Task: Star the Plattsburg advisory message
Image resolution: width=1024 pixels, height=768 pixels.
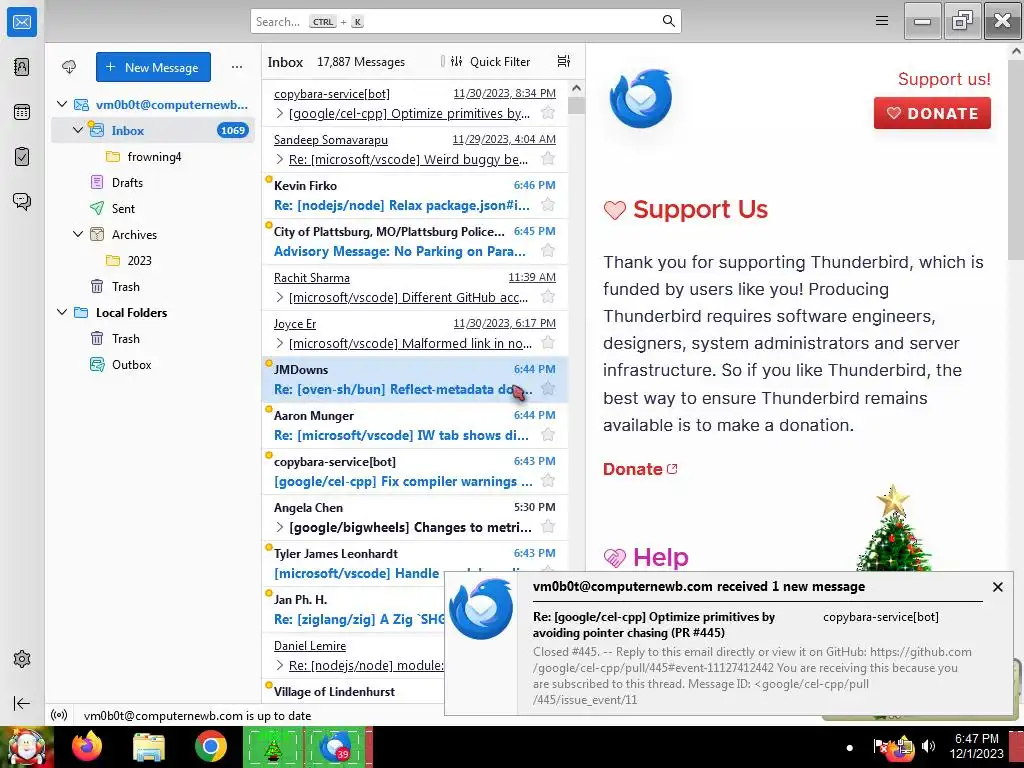Action: pos(548,251)
